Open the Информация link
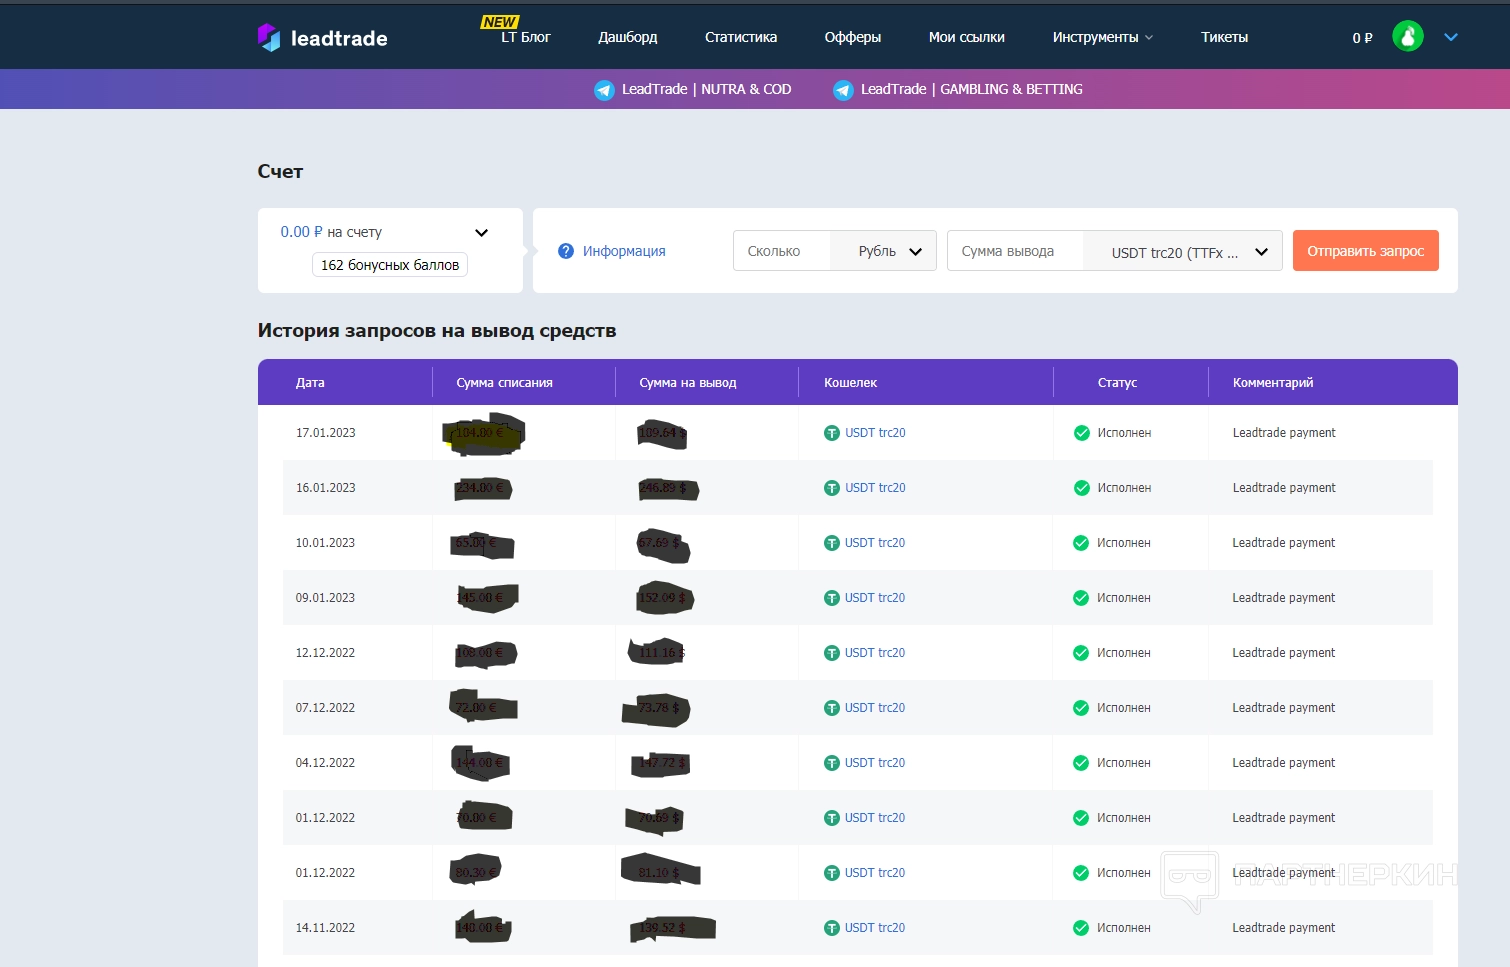Screen dimensions: 1510x967 point(624,251)
